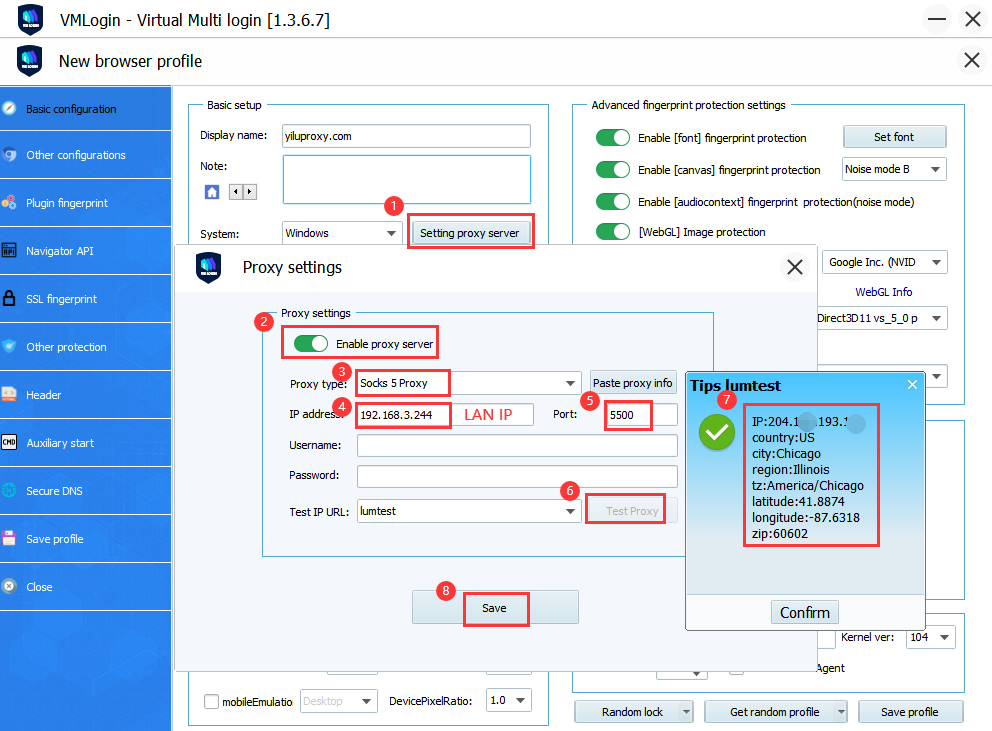This screenshot has height=731, width=992.
Task: Toggle Enable proxy server switch
Action: tap(311, 344)
